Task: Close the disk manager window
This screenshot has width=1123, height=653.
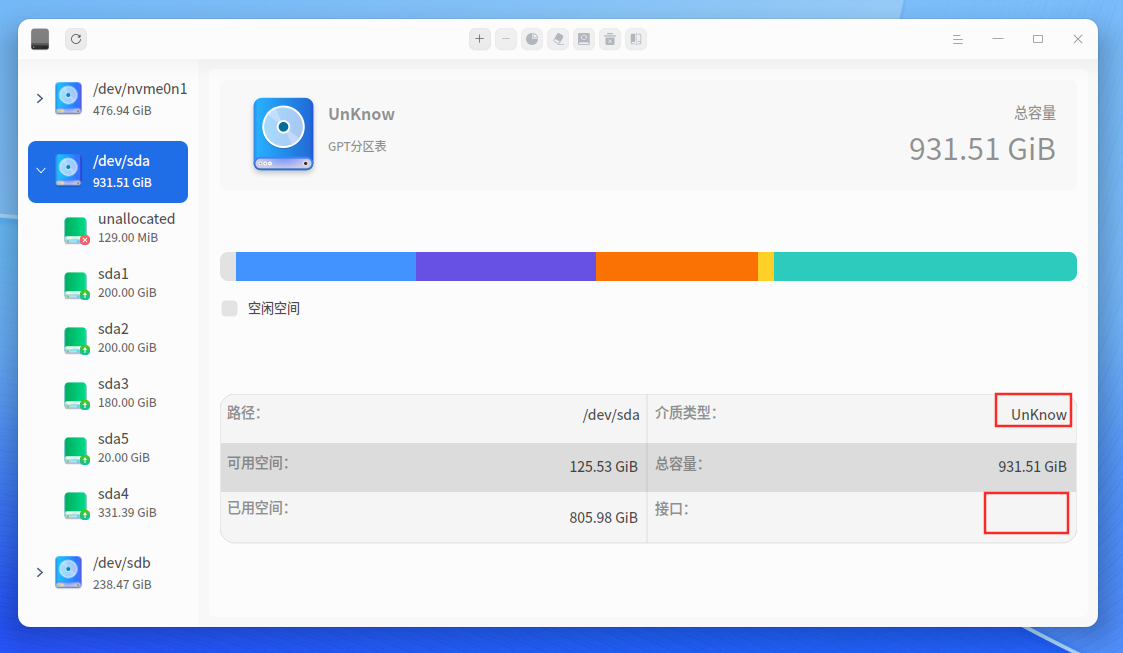Action: [x=1078, y=39]
